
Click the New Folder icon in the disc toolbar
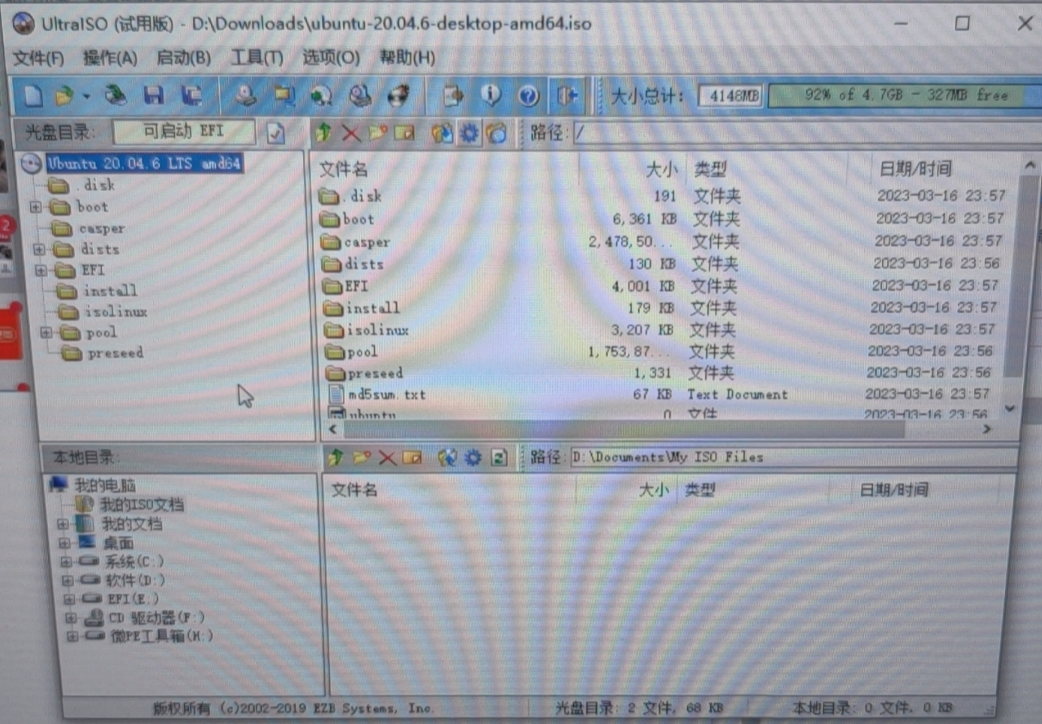pos(377,133)
